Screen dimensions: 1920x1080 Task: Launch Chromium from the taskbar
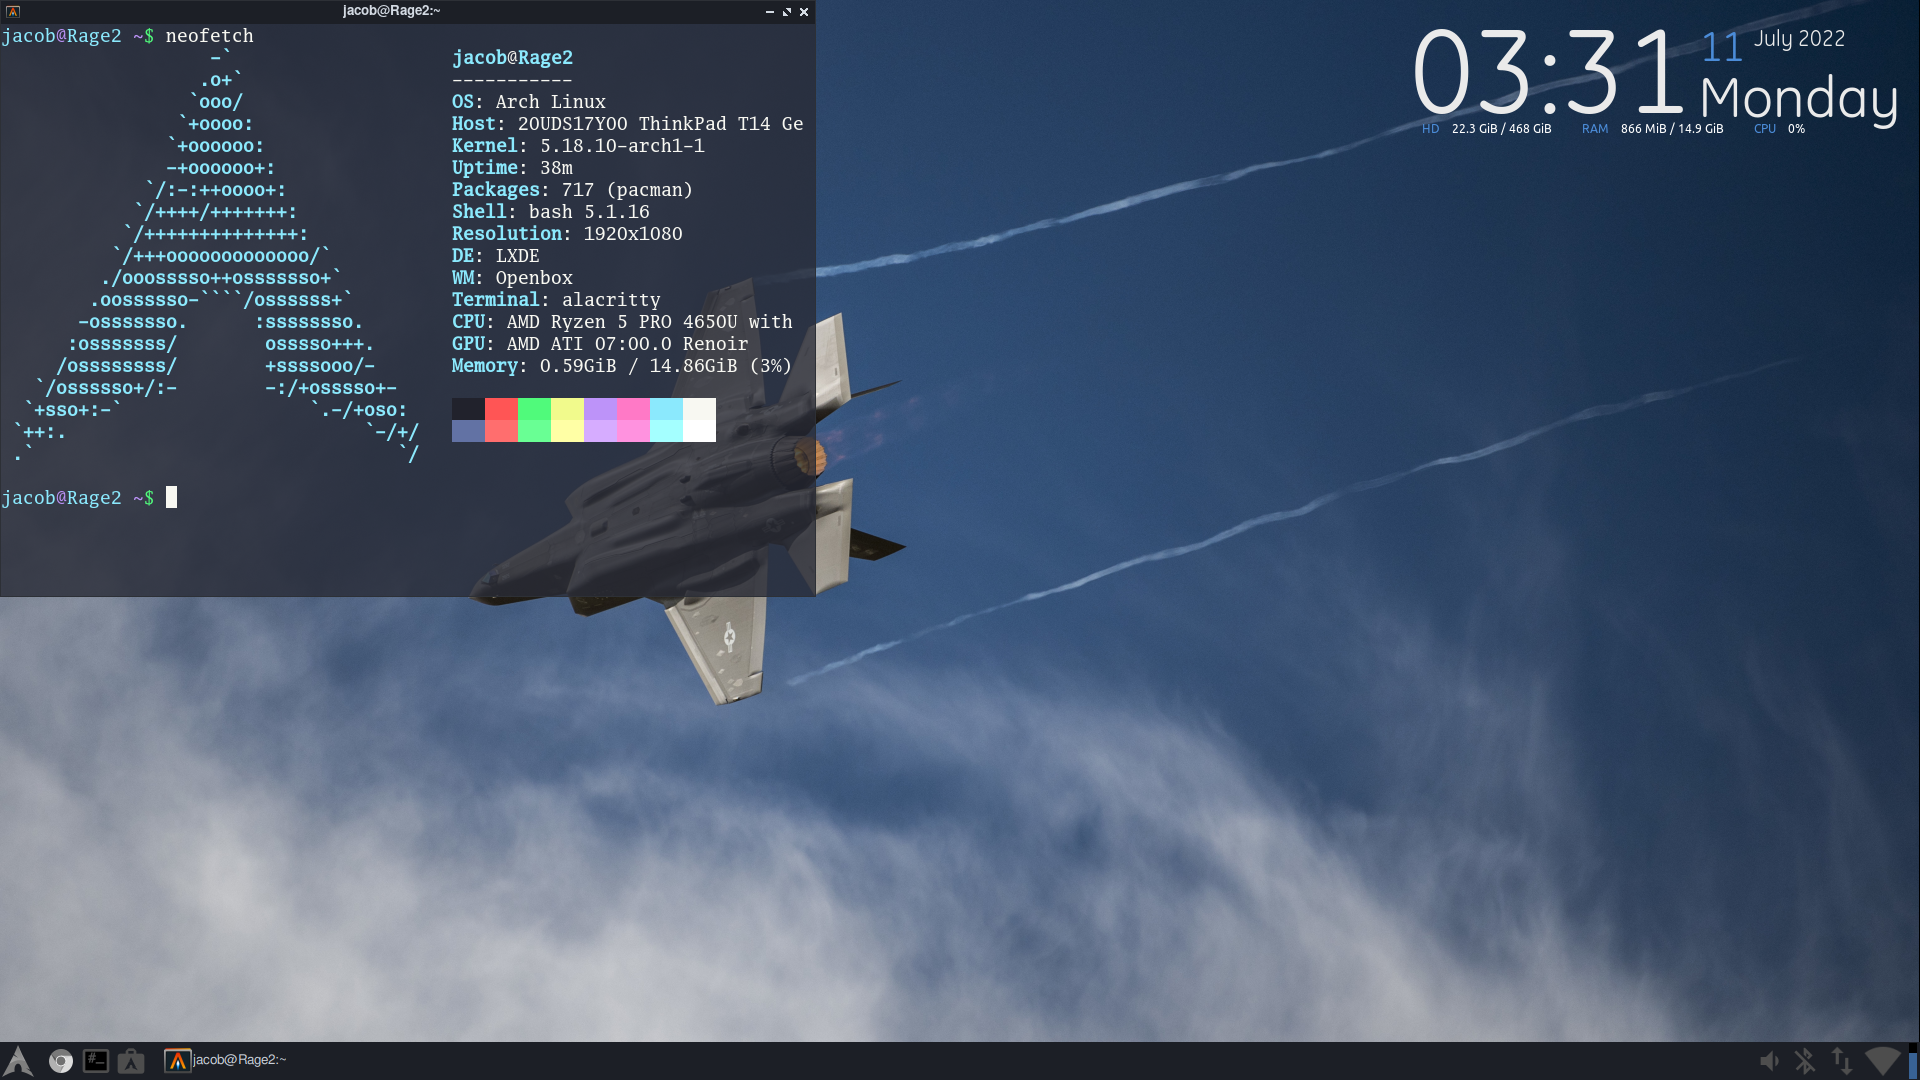tap(61, 1061)
